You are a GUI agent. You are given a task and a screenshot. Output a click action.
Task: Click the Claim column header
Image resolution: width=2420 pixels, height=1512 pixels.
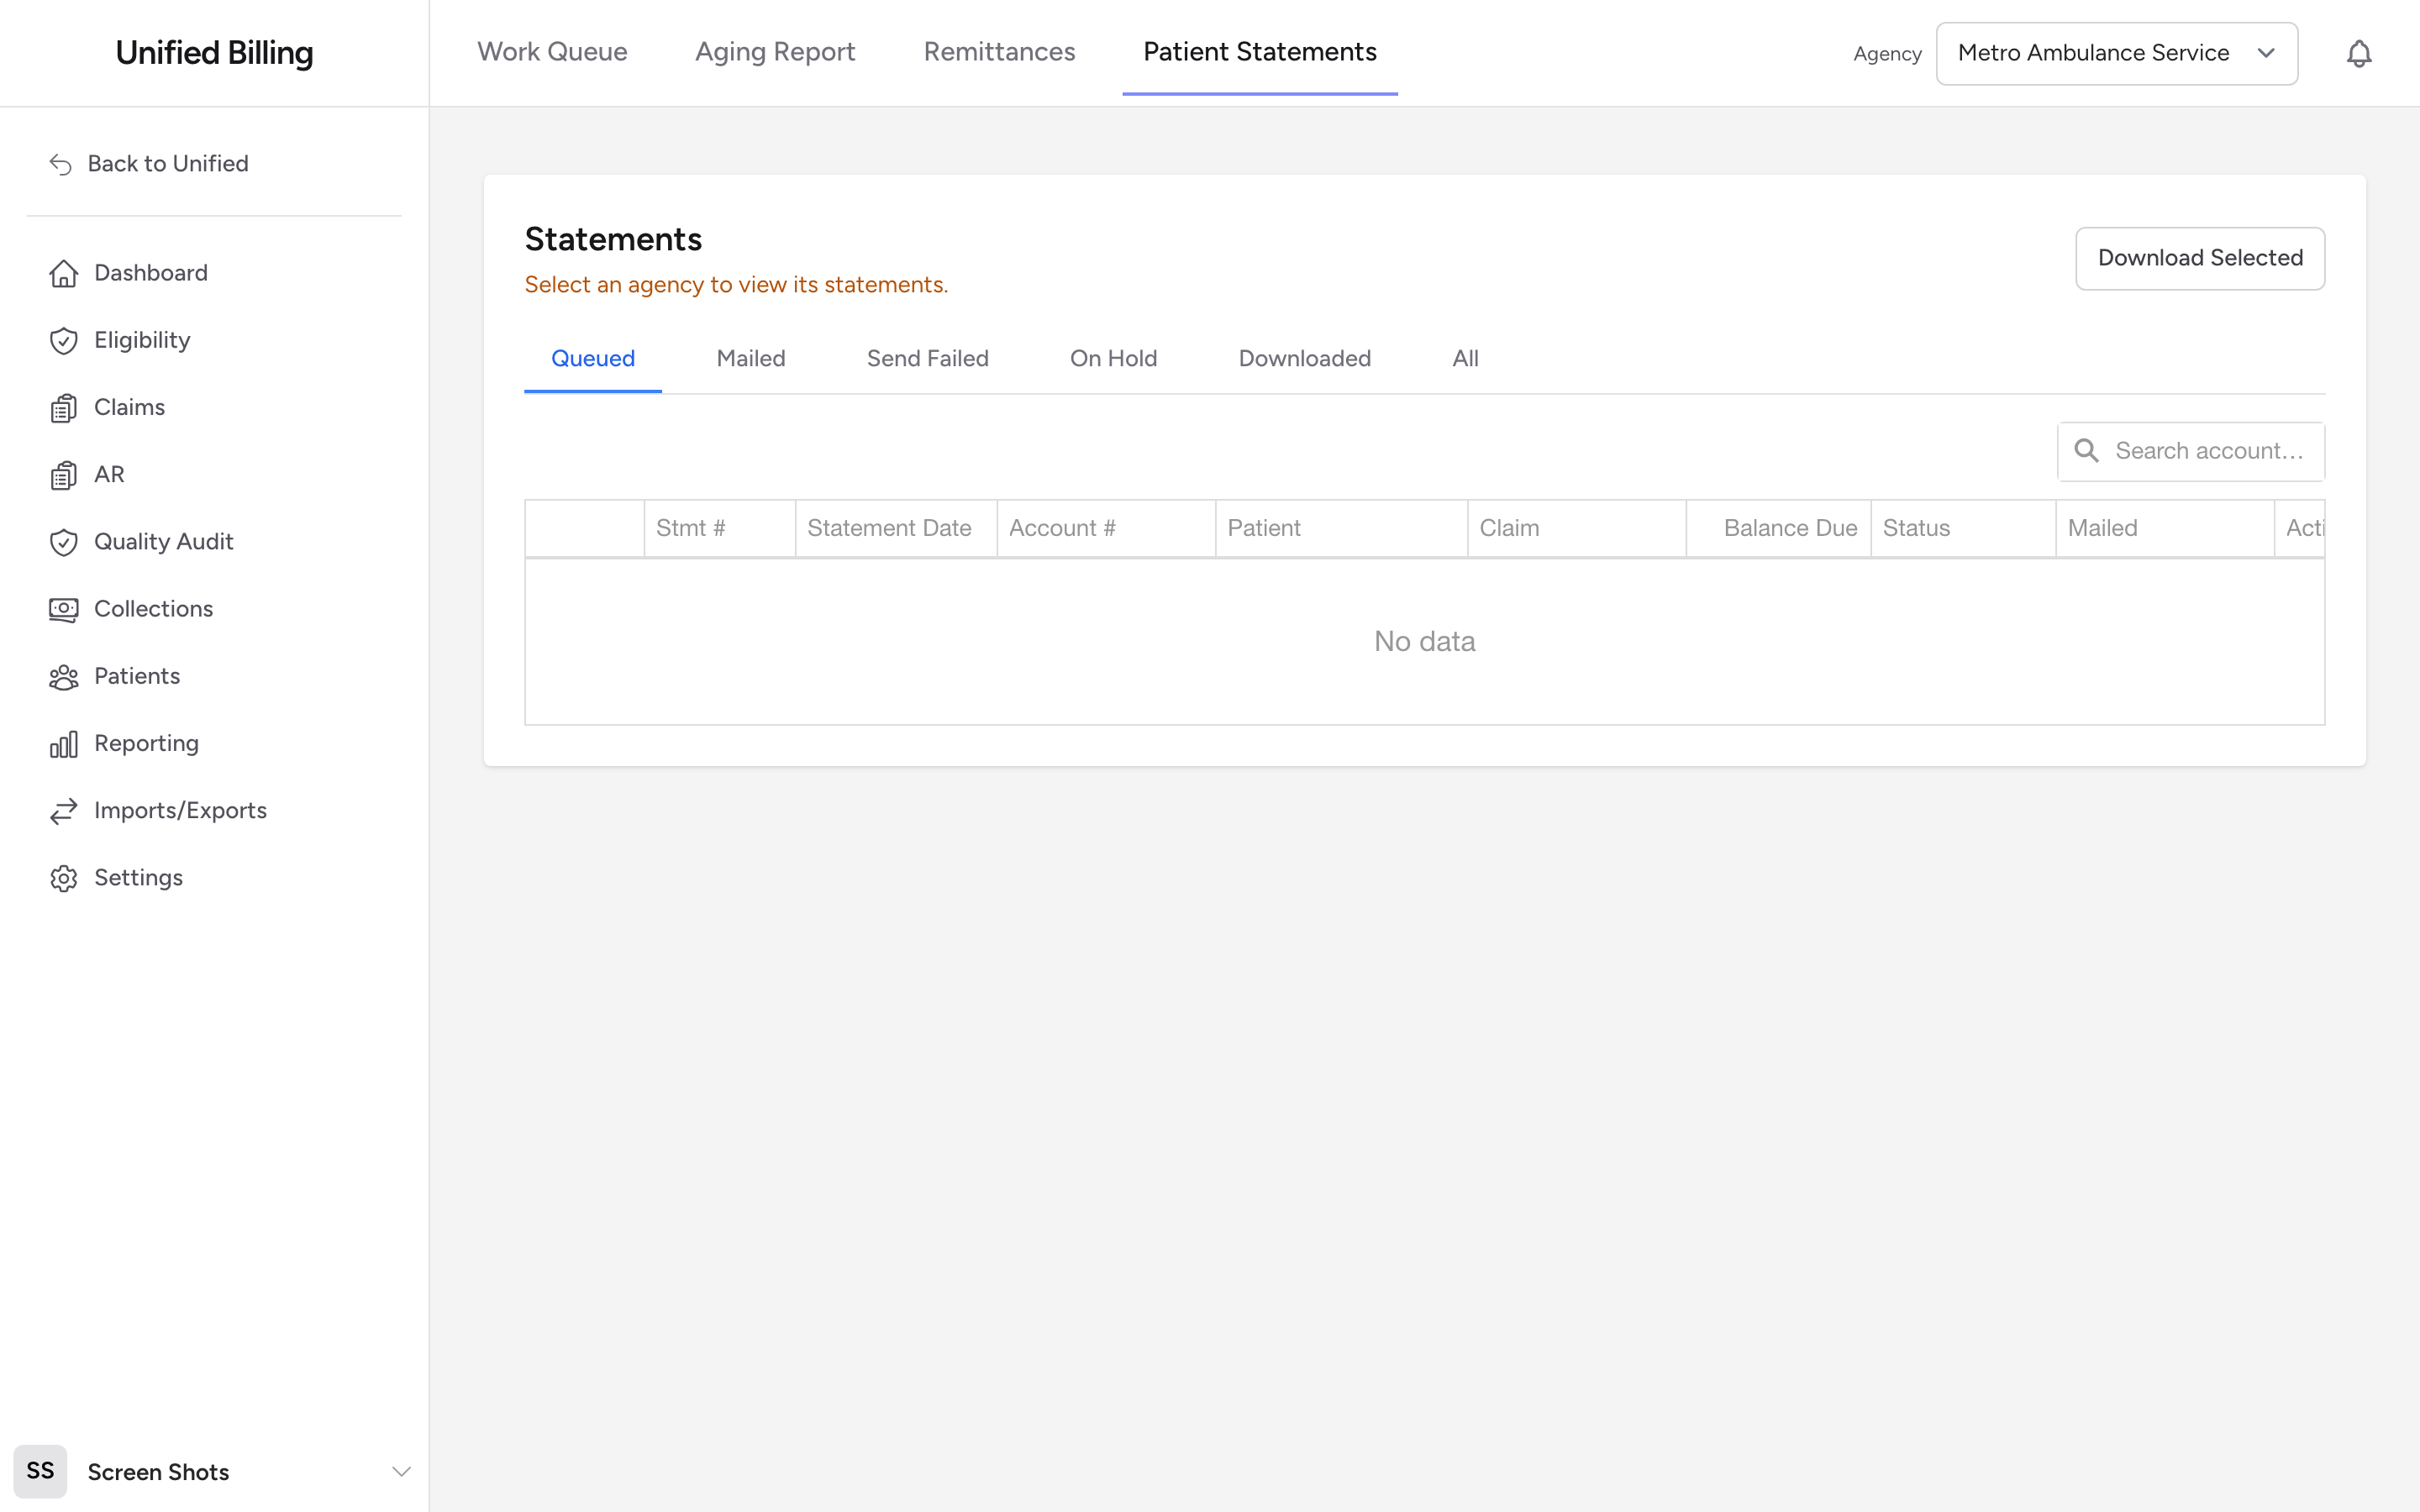(x=1577, y=529)
